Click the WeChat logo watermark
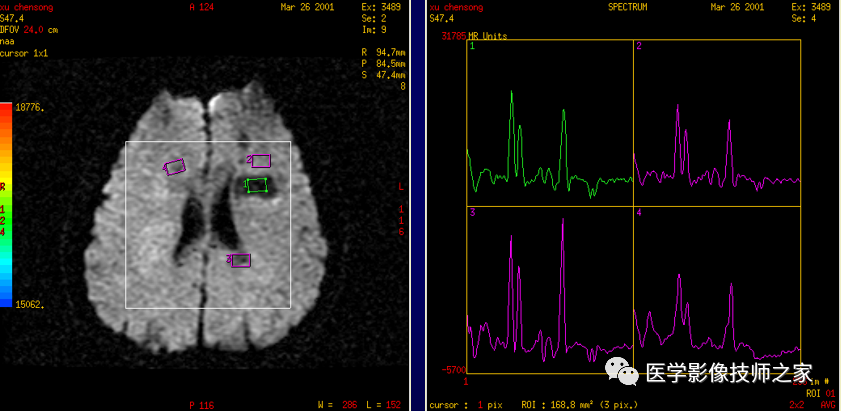 point(622,372)
